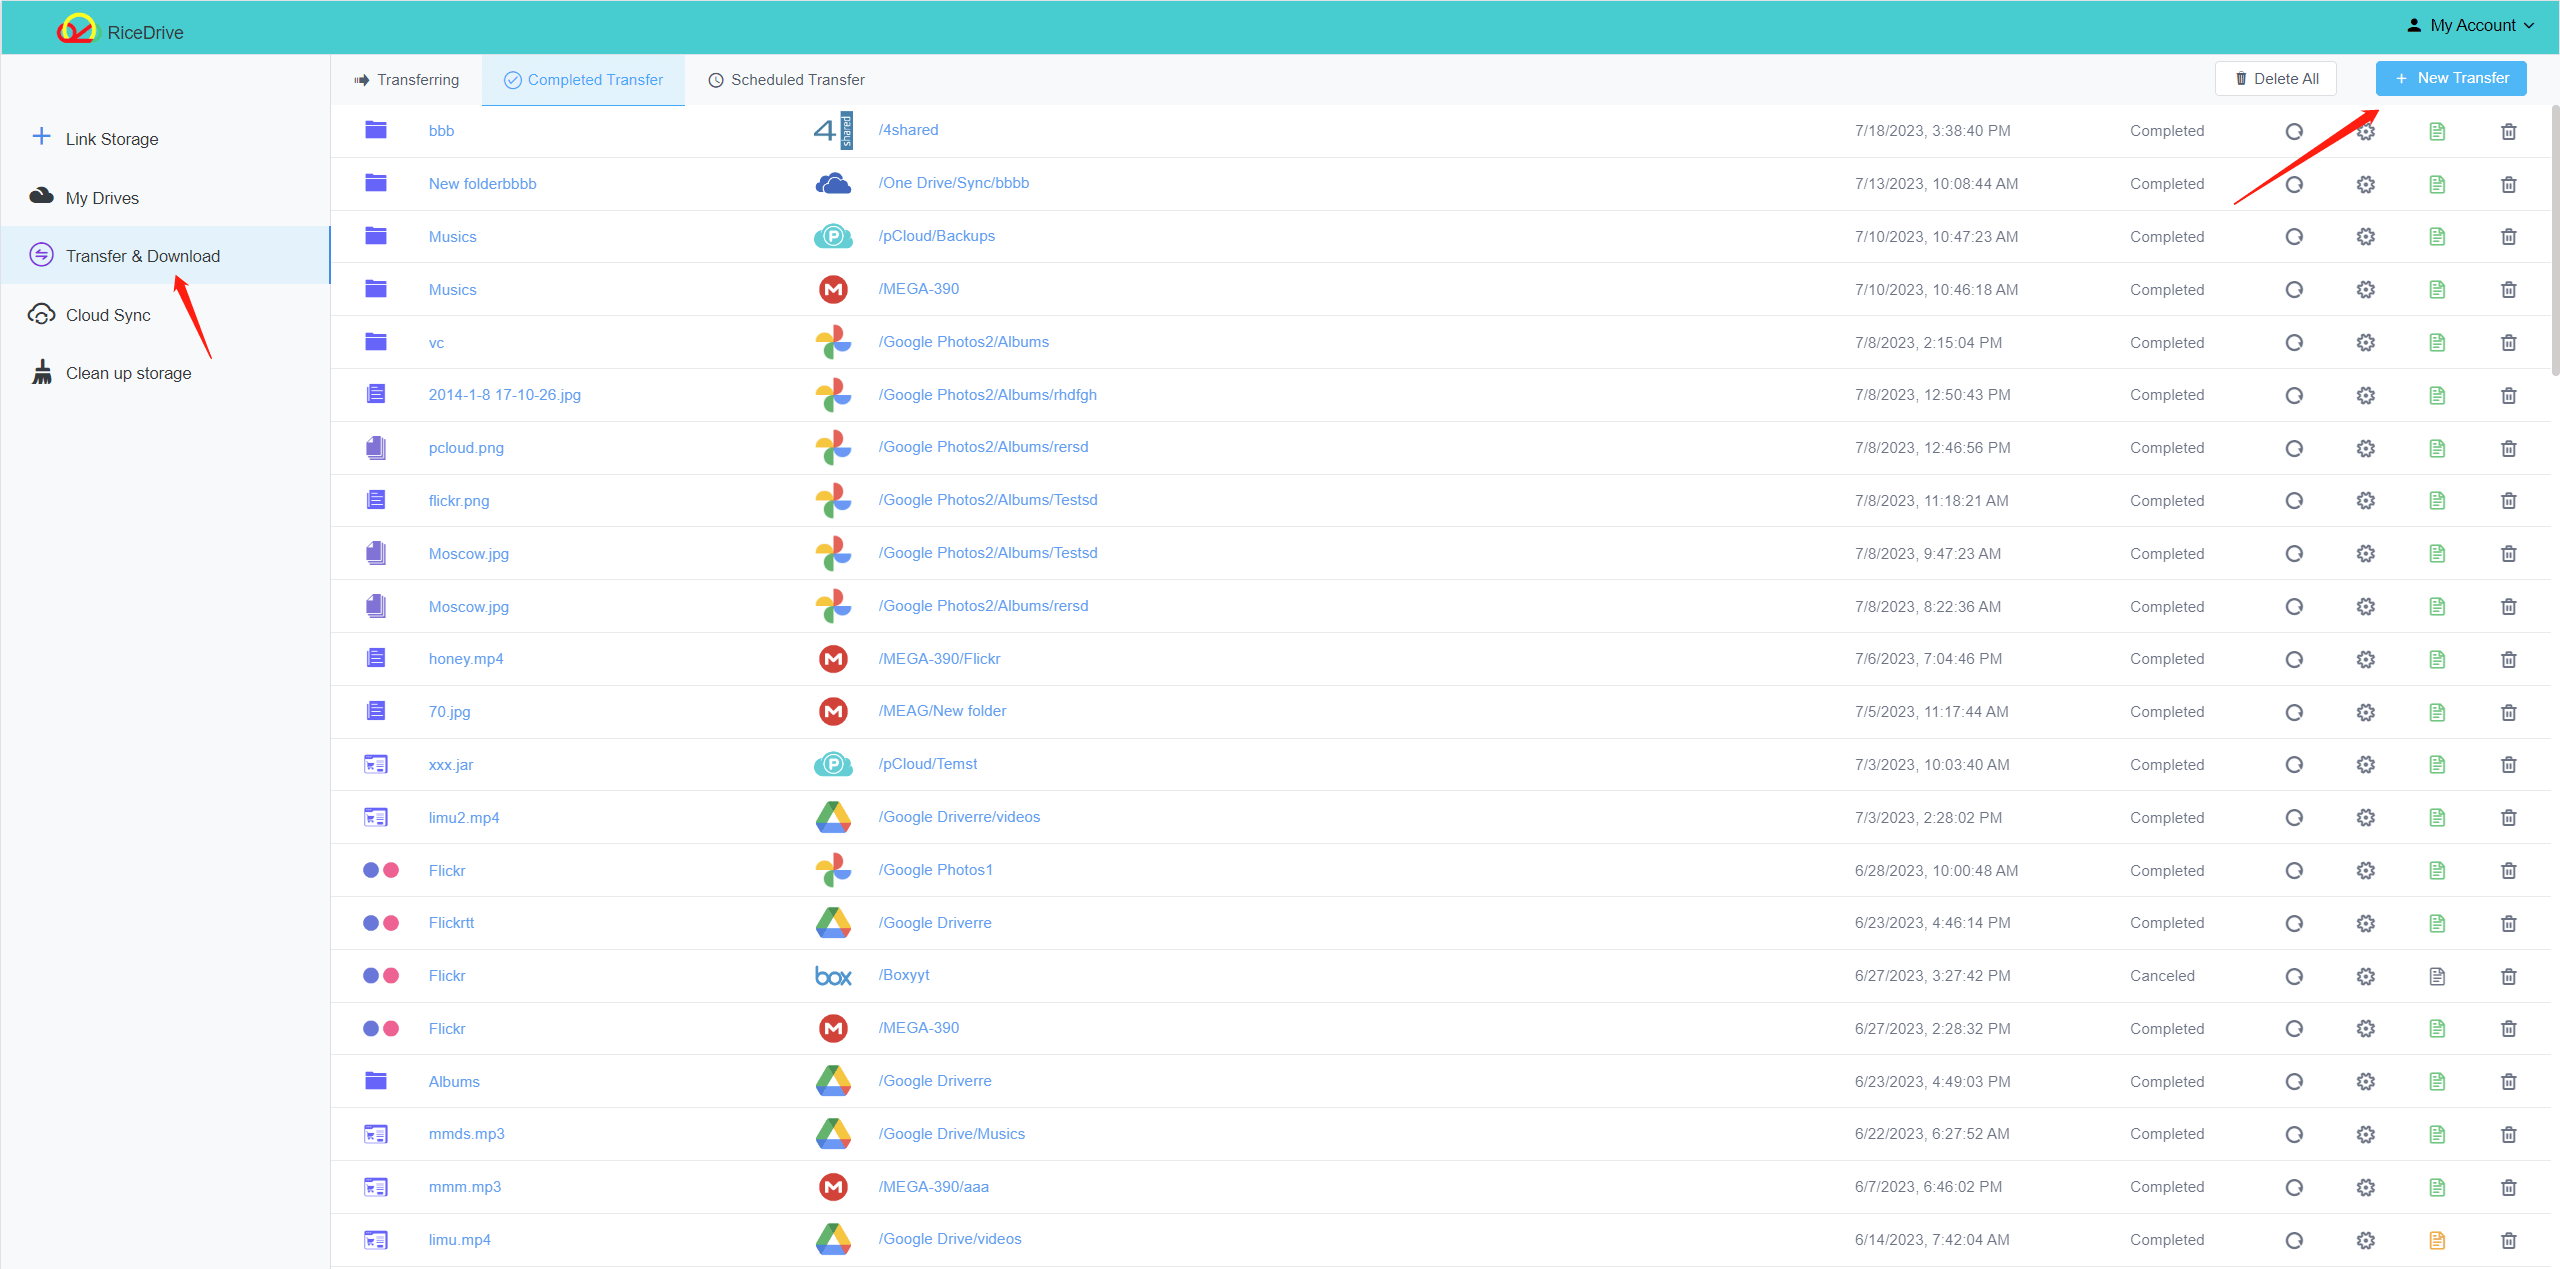The image size is (2560, 1269).
Task: Click the Link Storage sidebar icon
Action: 42,137
